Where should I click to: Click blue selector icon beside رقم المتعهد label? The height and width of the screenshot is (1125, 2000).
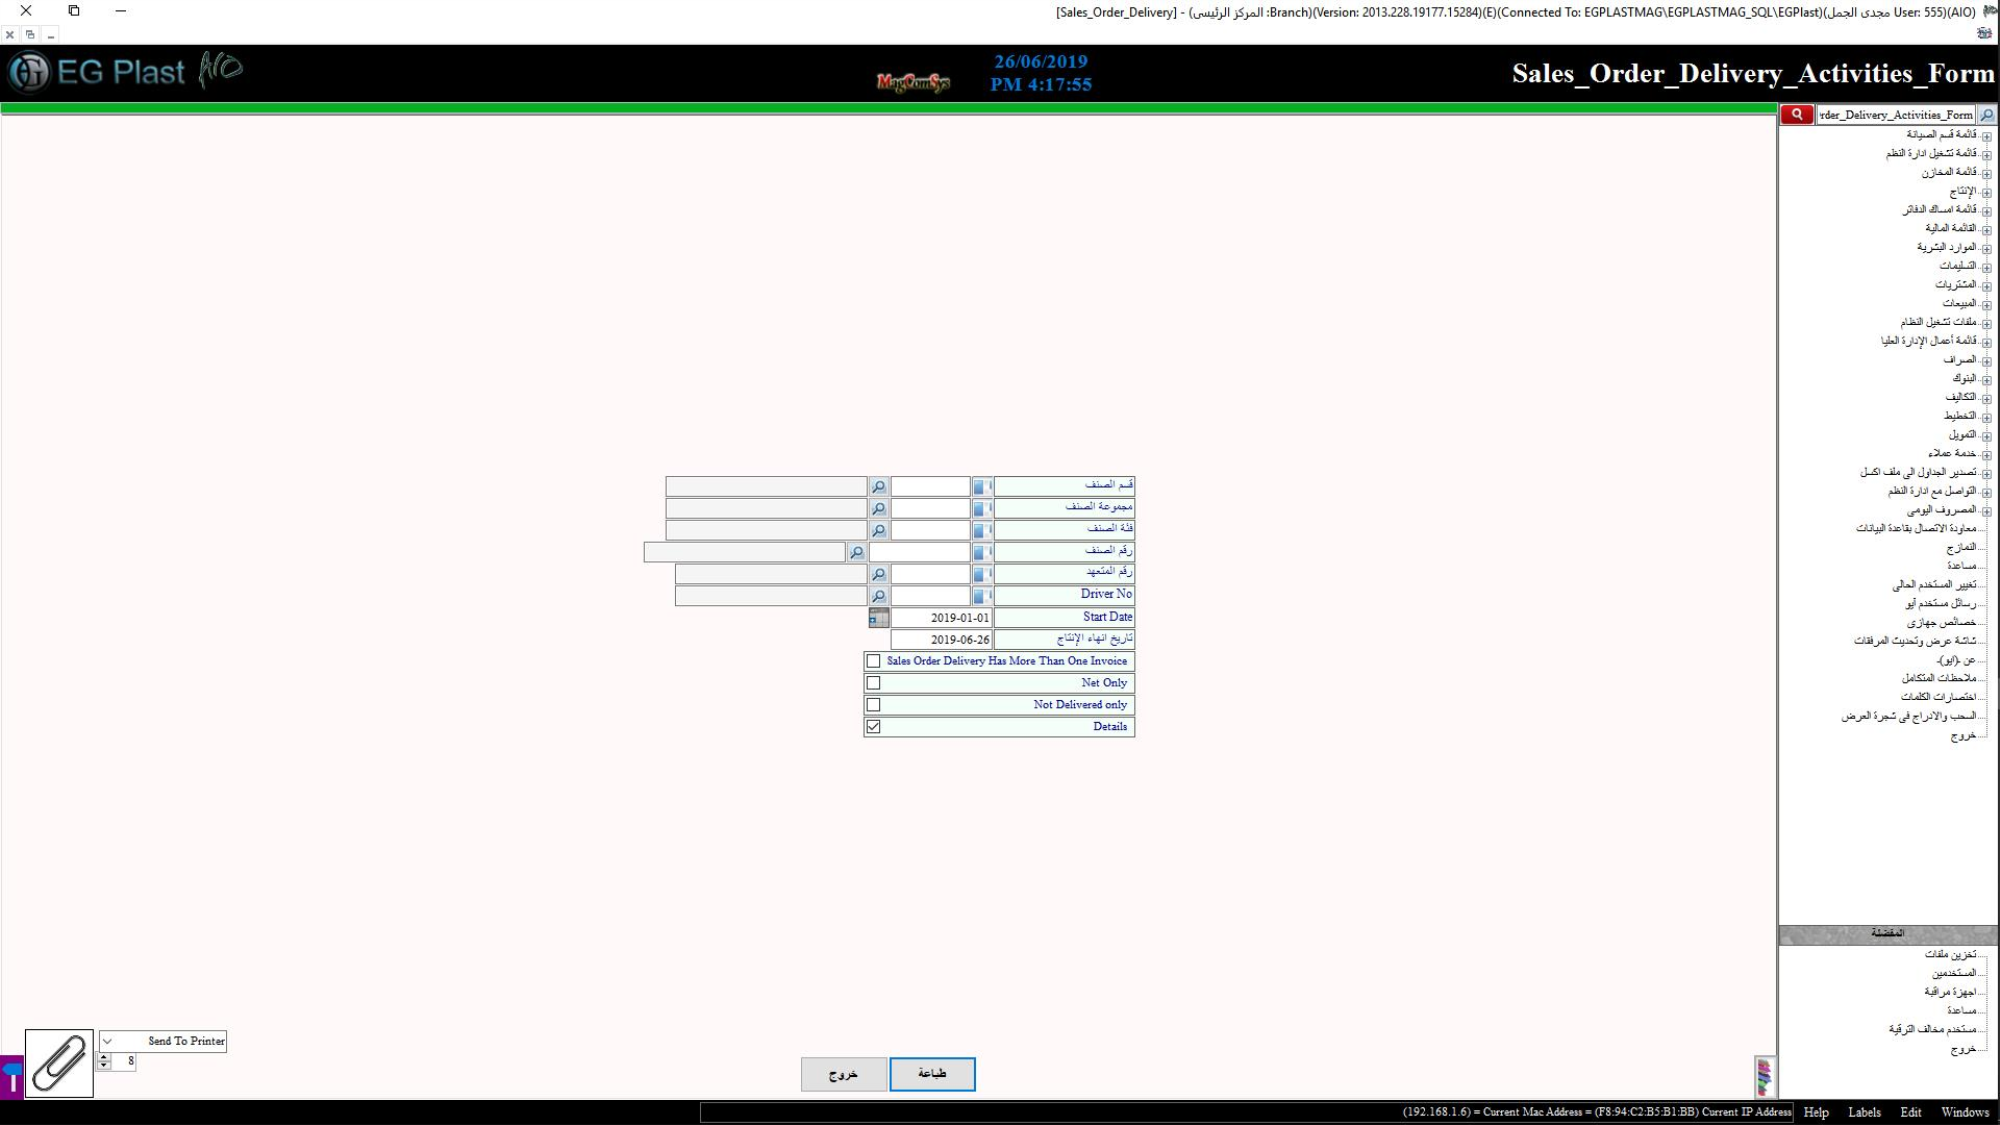pos(982,574)
